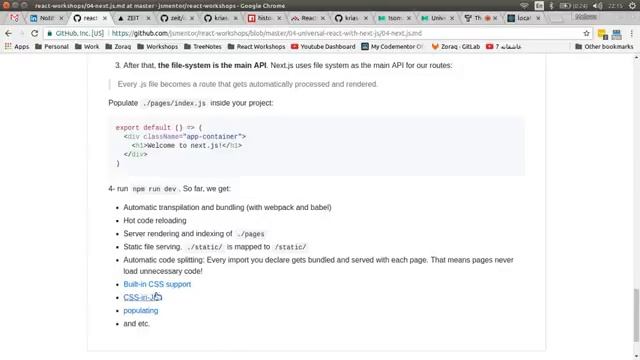The image size is (640, 360).
Task: Open the Built-in CSS support link
Action: pos(157,284)
